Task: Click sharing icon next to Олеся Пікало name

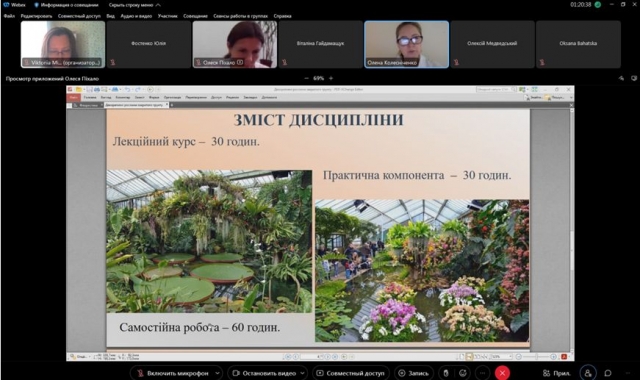Action: click(x=240, y=62)
